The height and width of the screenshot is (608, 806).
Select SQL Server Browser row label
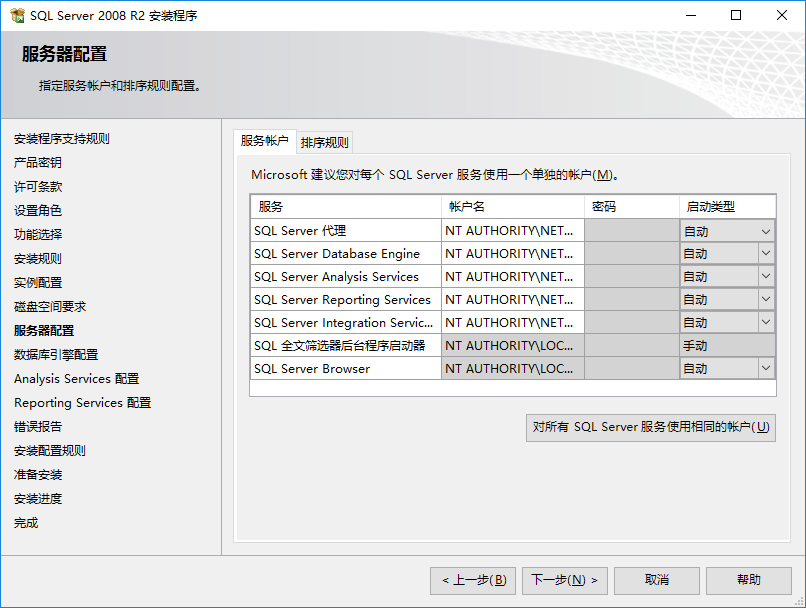tap(346, 368)
